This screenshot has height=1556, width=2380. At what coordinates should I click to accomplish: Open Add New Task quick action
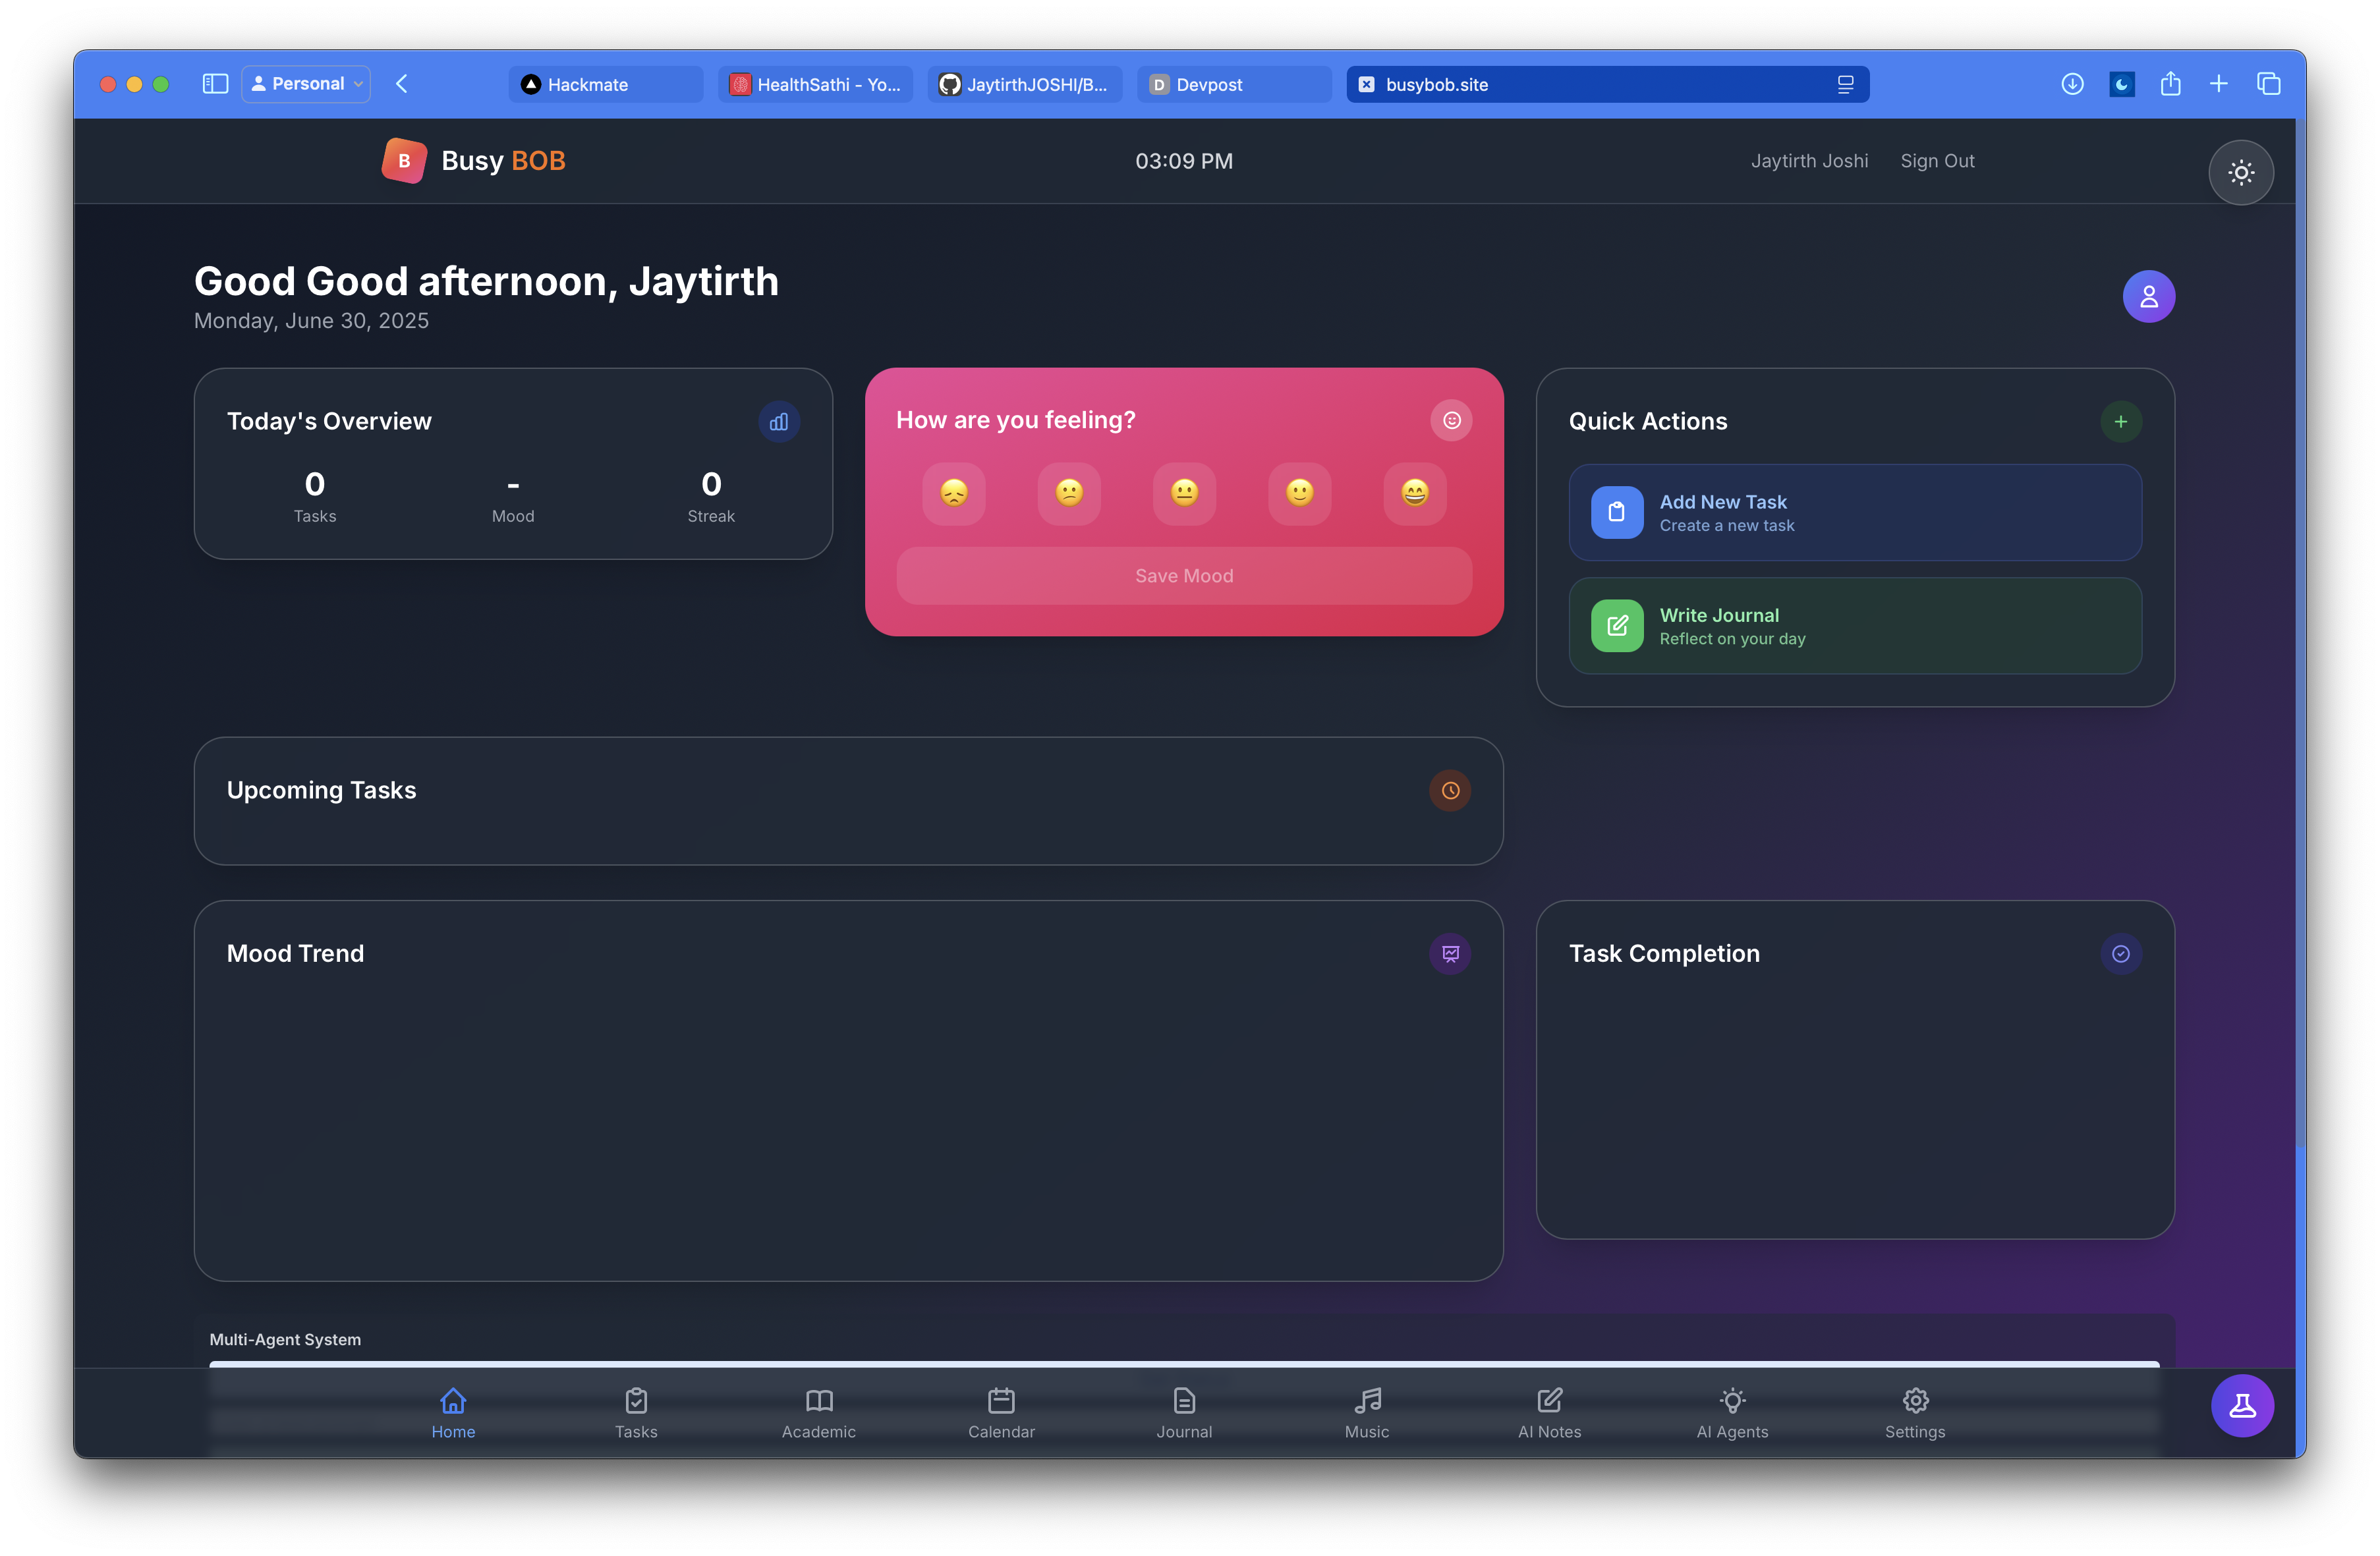(x=1854, y=512)
